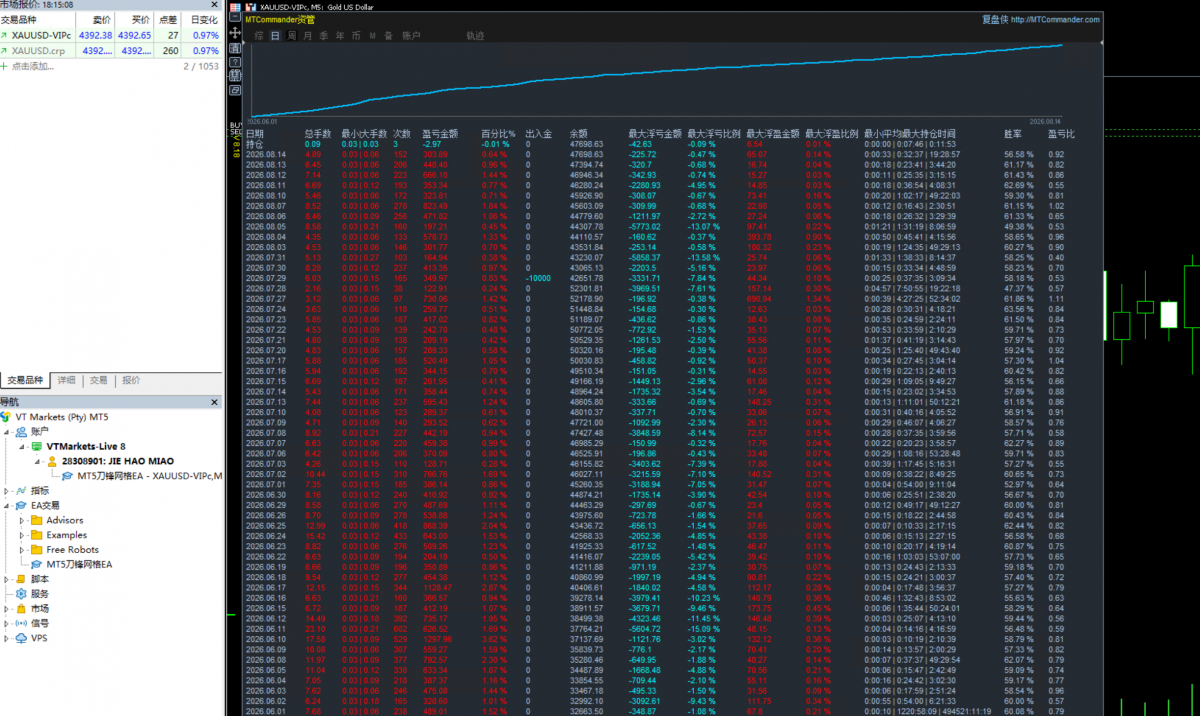Click the question mark help icon

pos(235,62)
